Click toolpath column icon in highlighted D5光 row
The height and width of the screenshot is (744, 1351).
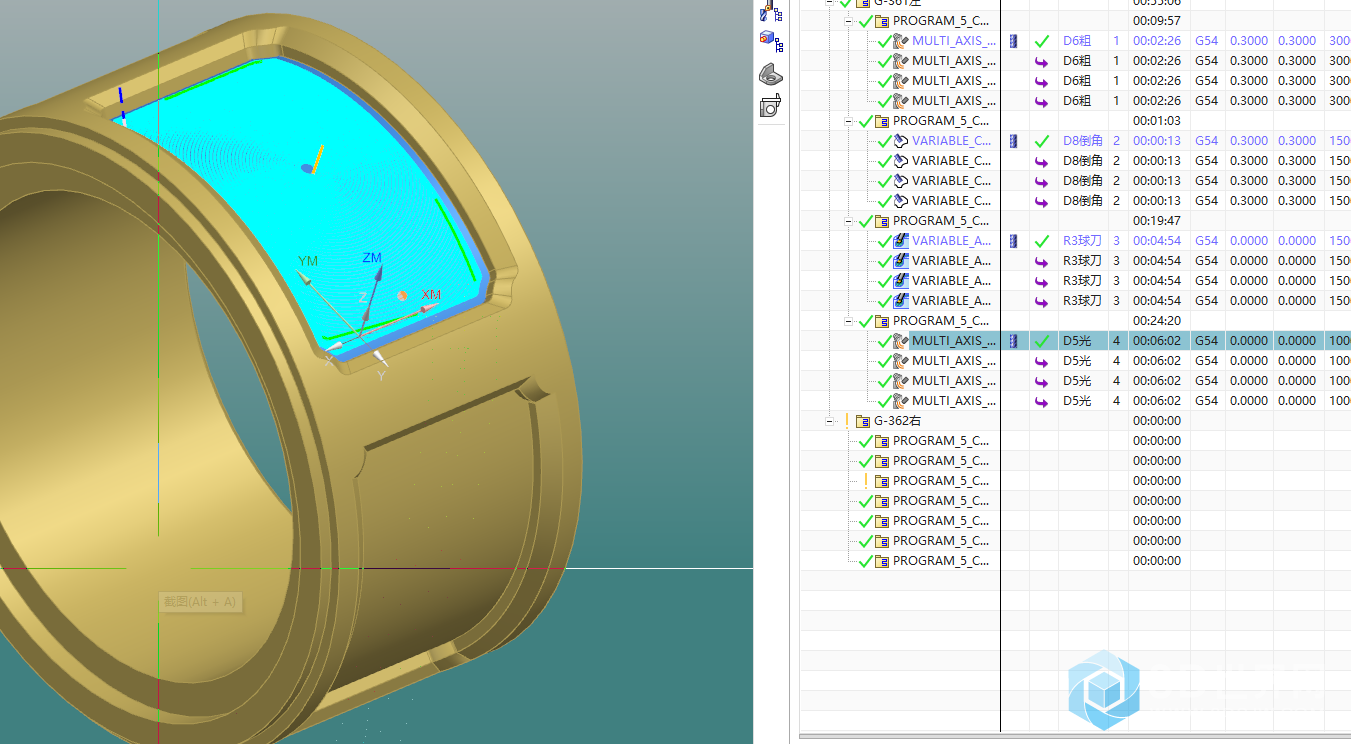coord(1015,341)
